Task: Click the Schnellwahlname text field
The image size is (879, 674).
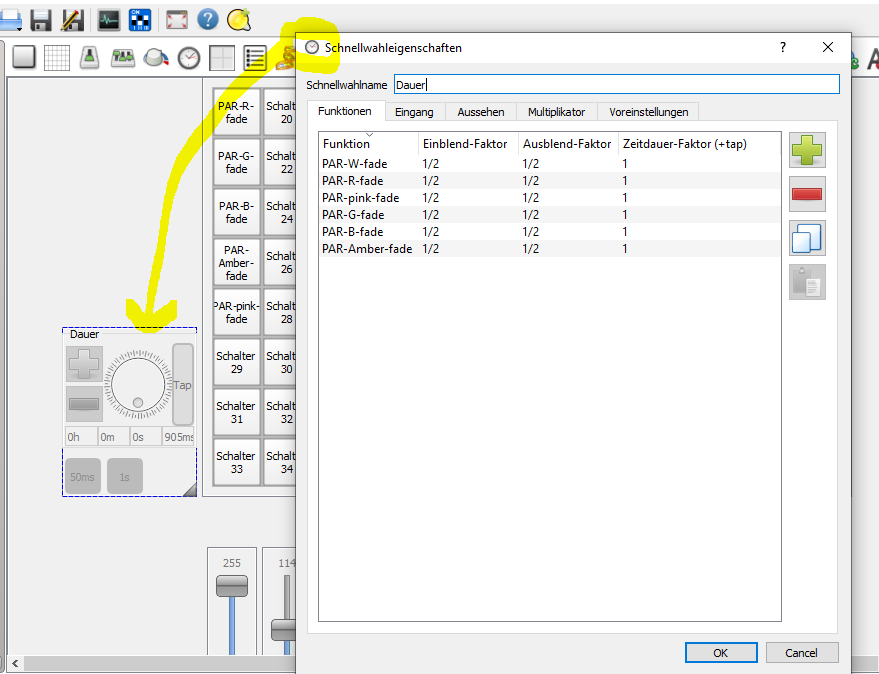Action: [615, 85]
